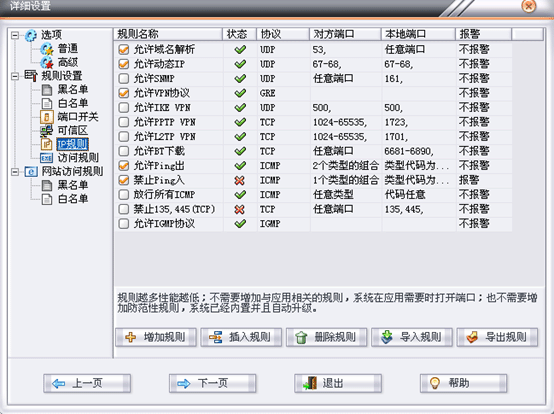Collapse the 选项 tree node
The height and width of the screenshot is (414, 554).
click(x=15, y=35)
